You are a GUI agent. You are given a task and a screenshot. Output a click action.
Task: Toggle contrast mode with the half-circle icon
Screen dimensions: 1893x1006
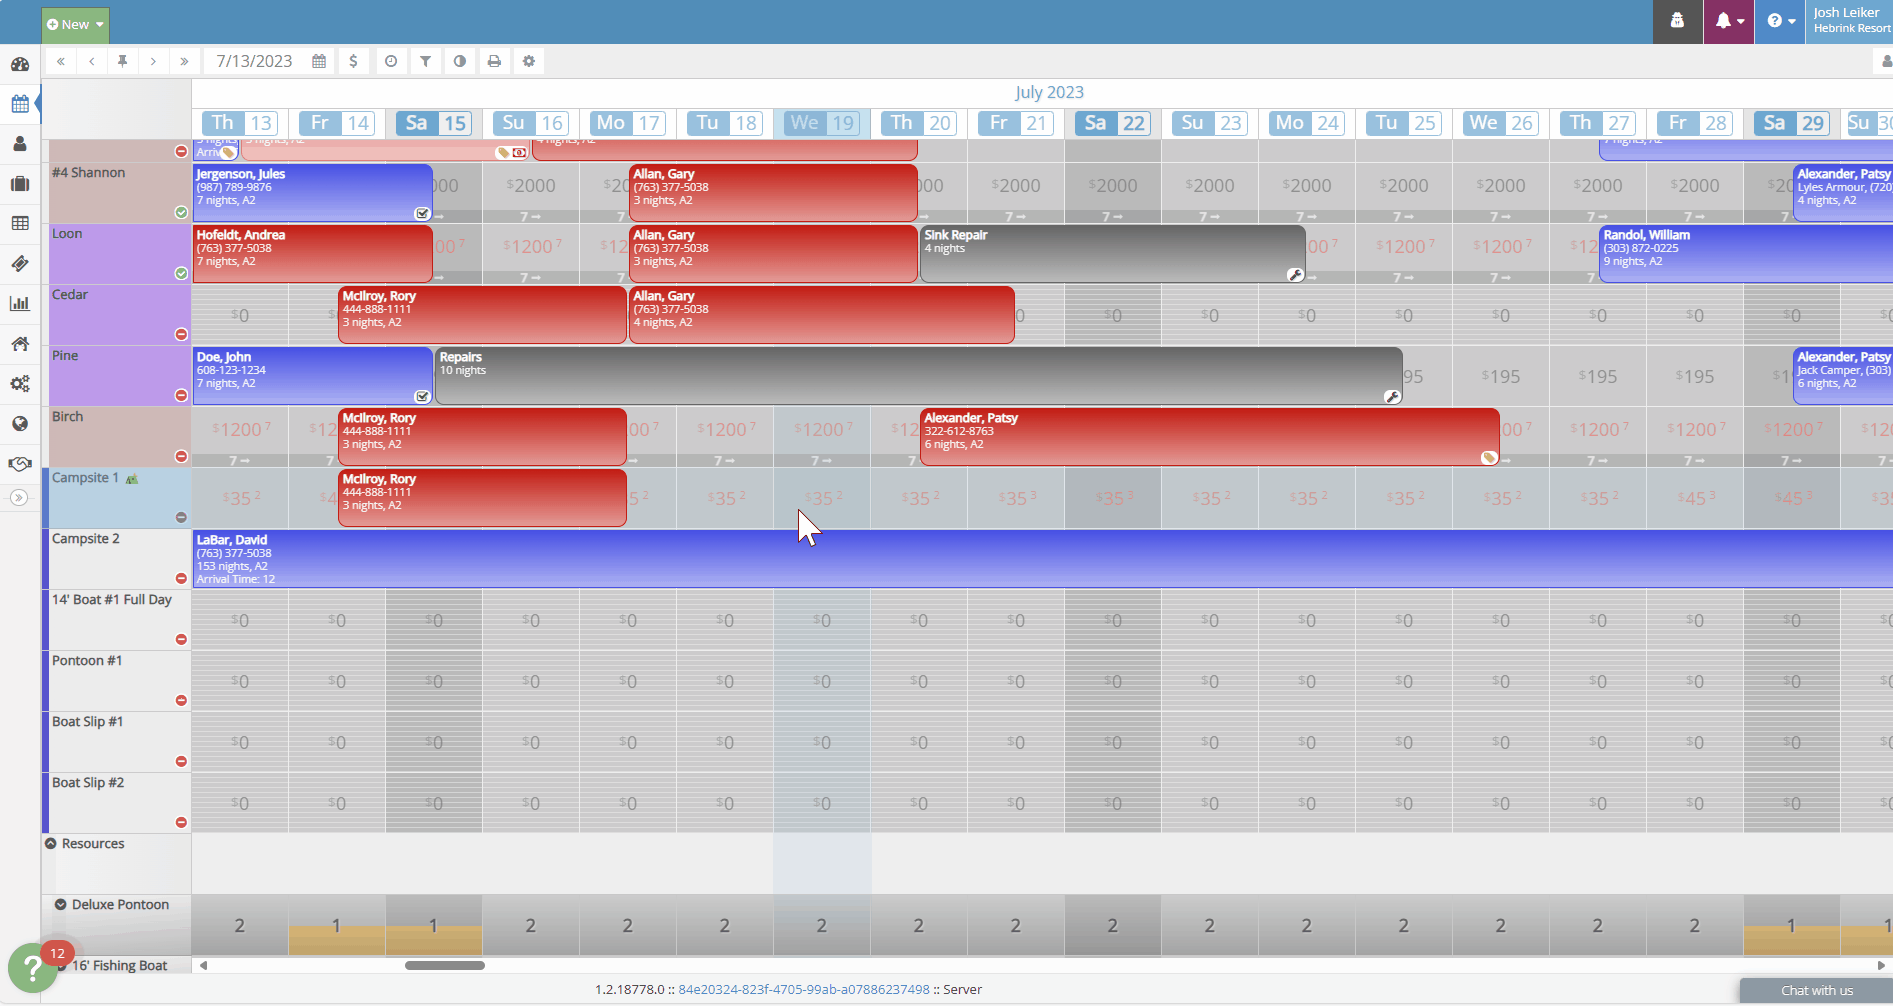click(459, 61)
